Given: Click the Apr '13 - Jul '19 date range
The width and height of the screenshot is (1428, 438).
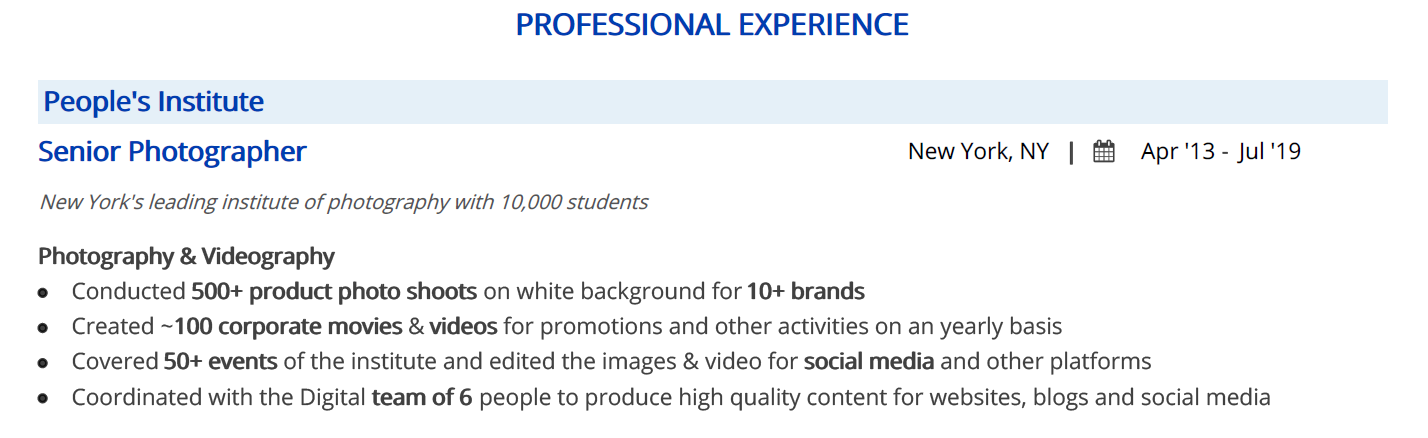Looking at the screenshot, I should click(x=1220, y=152).
